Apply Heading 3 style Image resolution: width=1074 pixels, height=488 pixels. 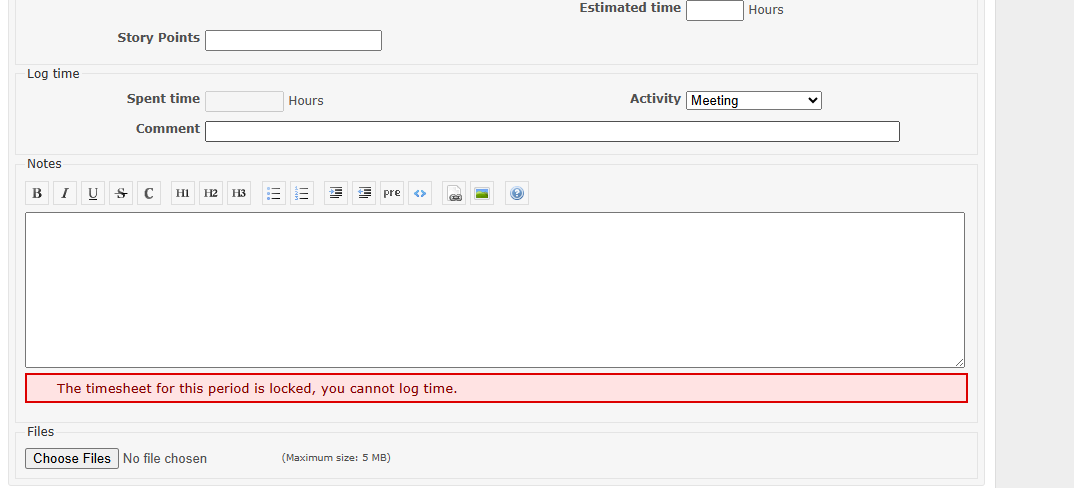239,193
